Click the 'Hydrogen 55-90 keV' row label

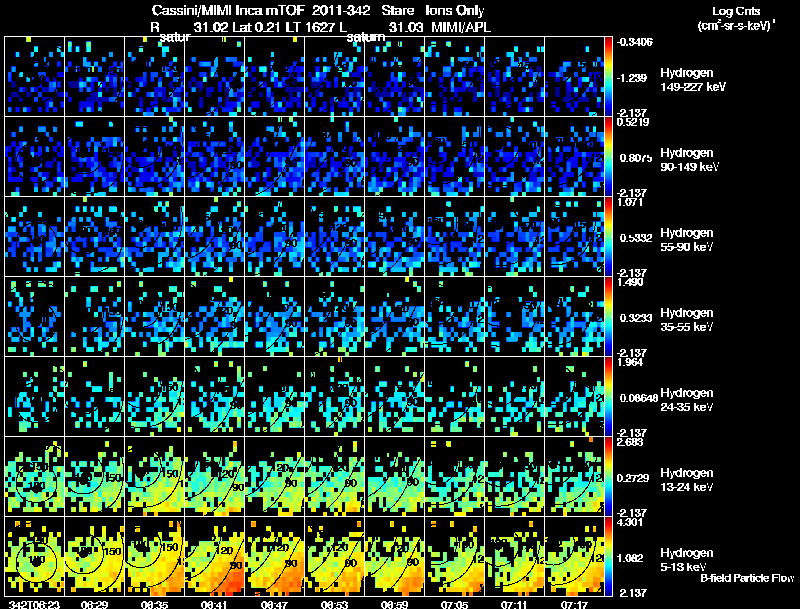coord(687,240)
